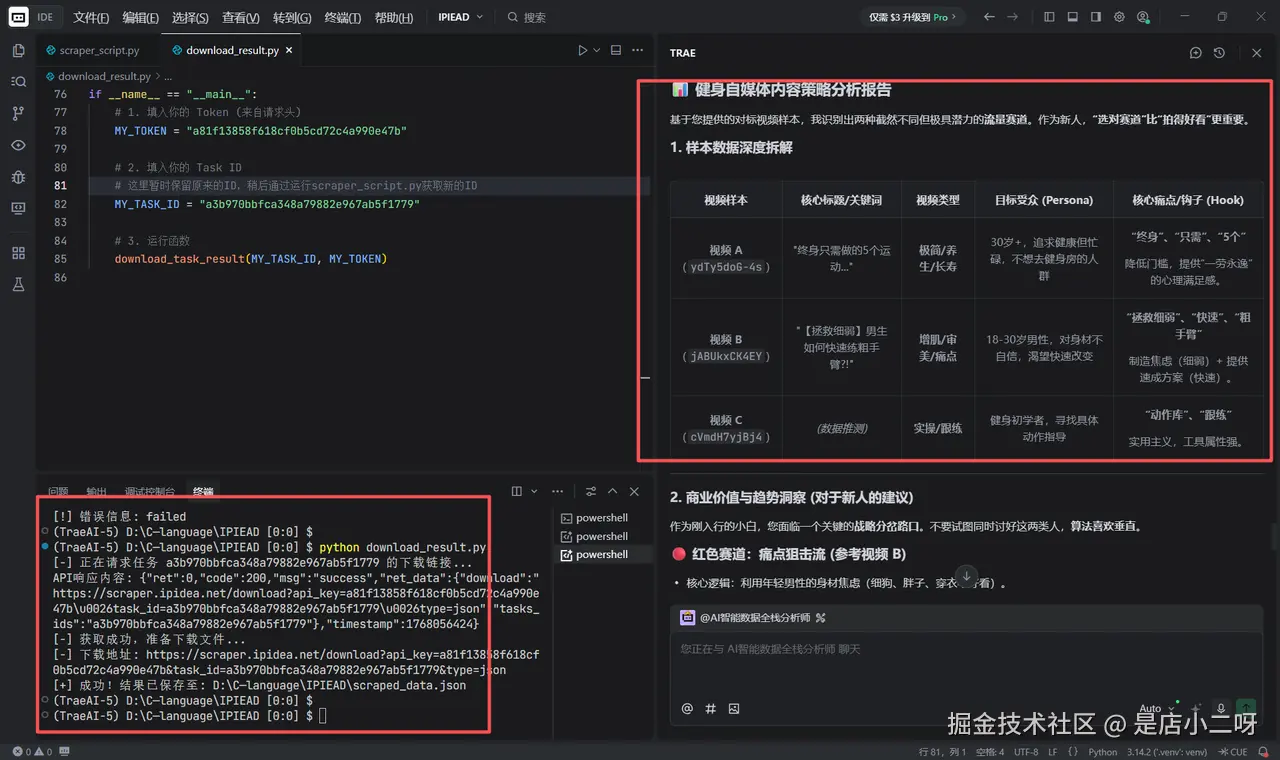Open the IPIEAD project dropdown

point(460,17)
